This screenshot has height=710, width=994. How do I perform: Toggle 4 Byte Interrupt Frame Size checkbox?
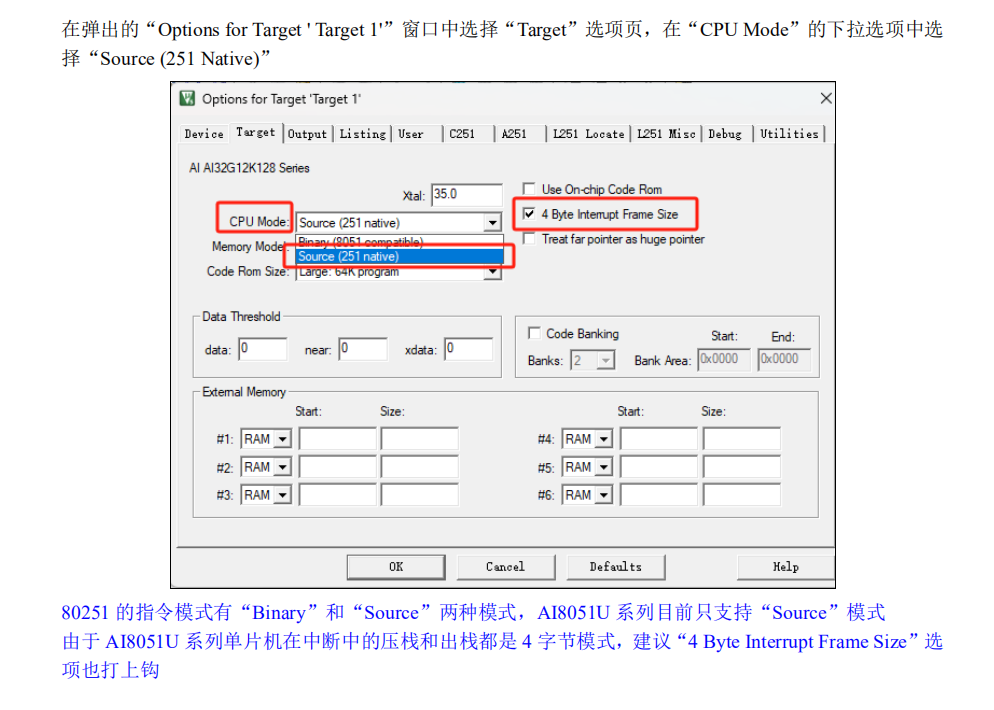tap(529, 214)
